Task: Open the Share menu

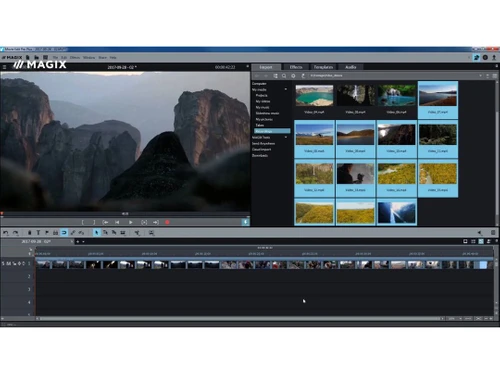Action: pyautogui.click(x=102, y=58)
